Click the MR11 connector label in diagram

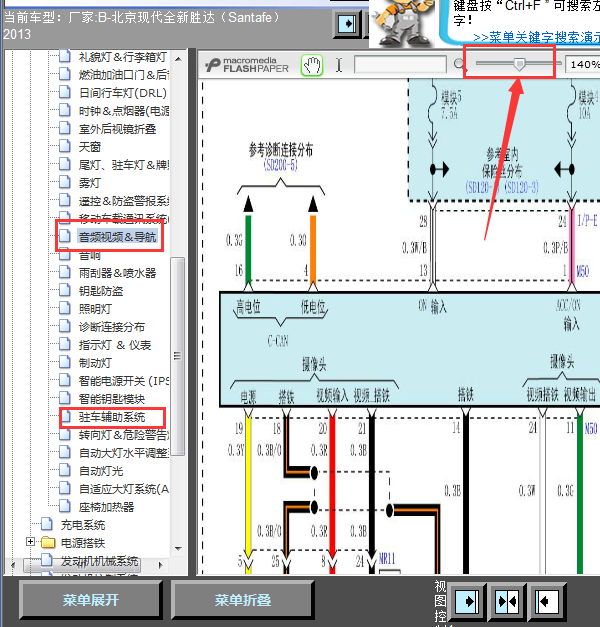click(x=387, y=559)
